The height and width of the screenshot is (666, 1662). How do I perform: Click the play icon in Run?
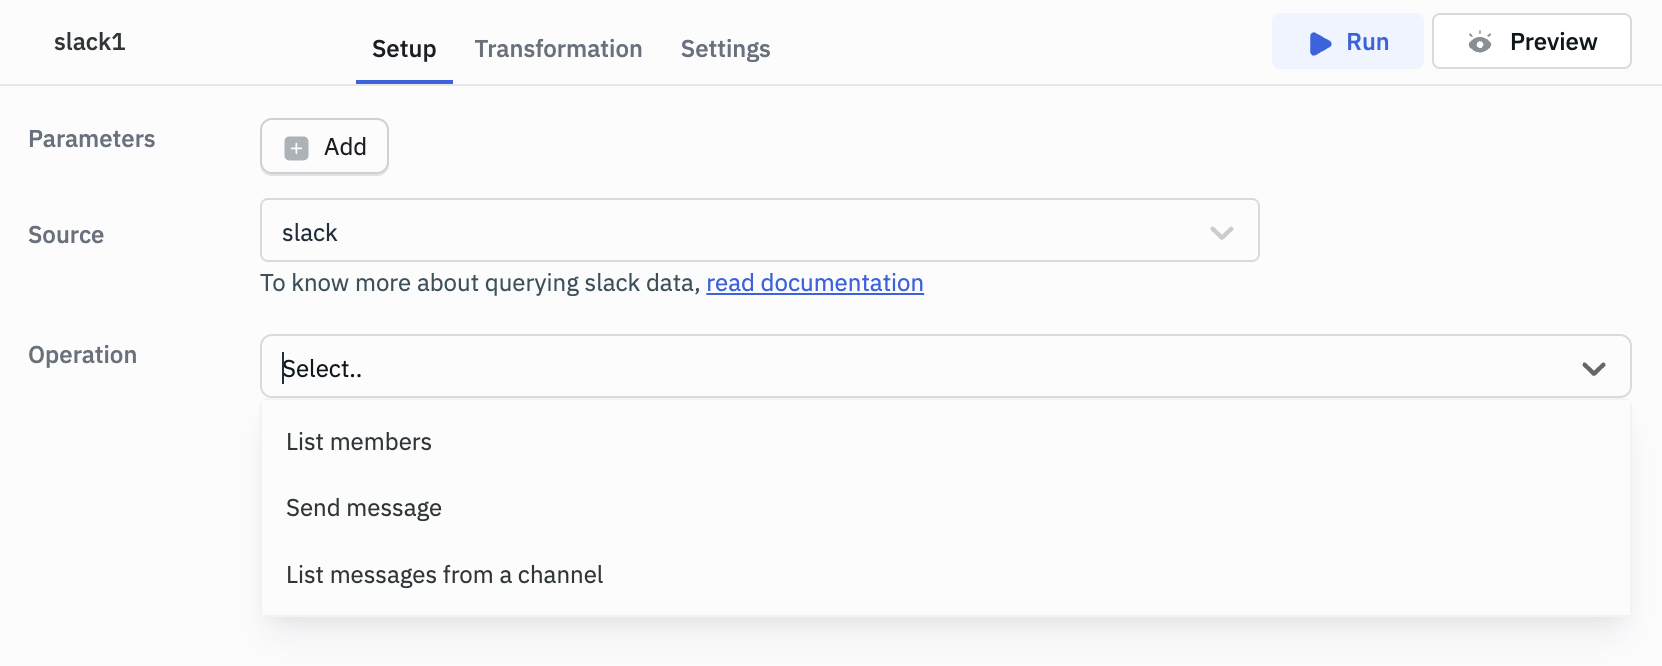[1320, 43]
